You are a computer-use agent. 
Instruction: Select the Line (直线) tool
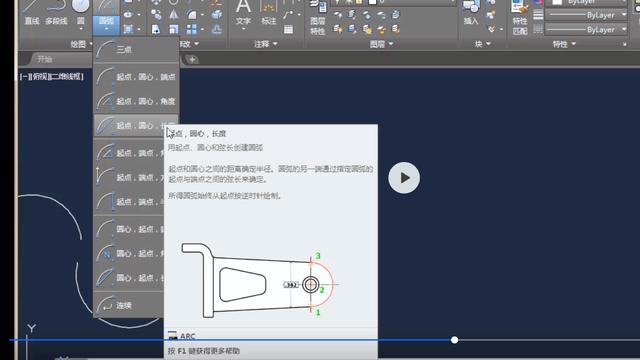pyautogui.click(x=32, y=12)
